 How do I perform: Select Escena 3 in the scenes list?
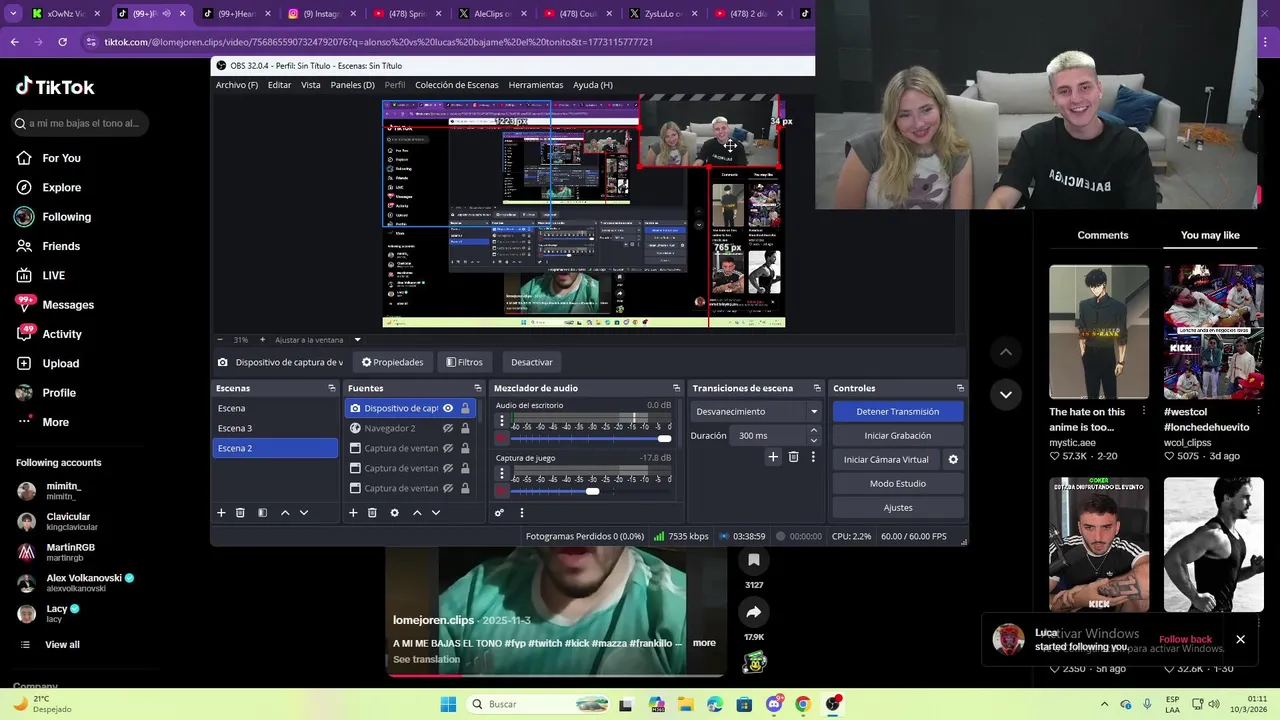click(275, 428)
